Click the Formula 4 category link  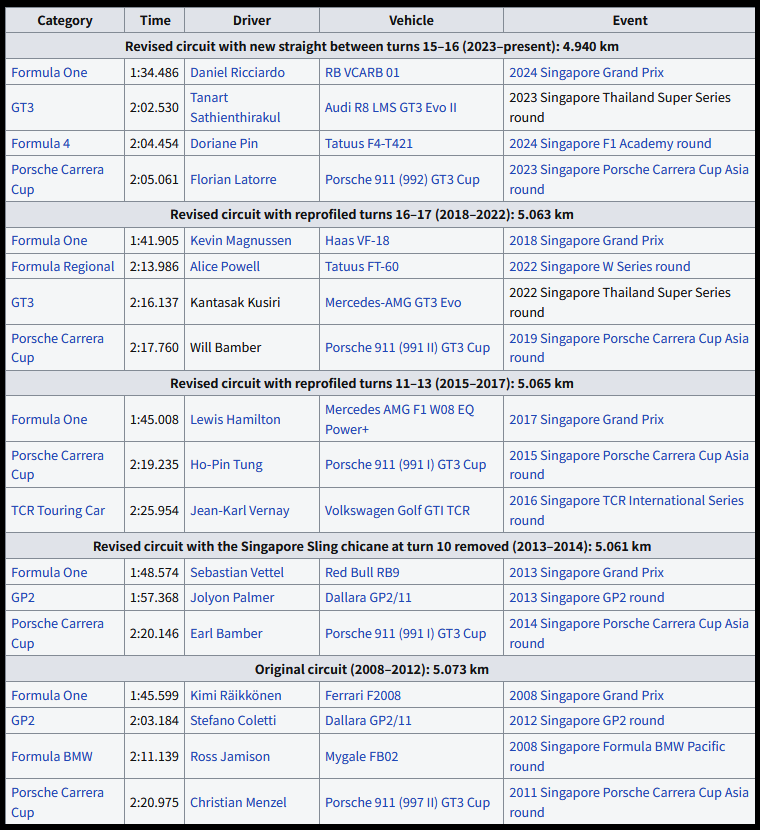click(x=40, y=143)
